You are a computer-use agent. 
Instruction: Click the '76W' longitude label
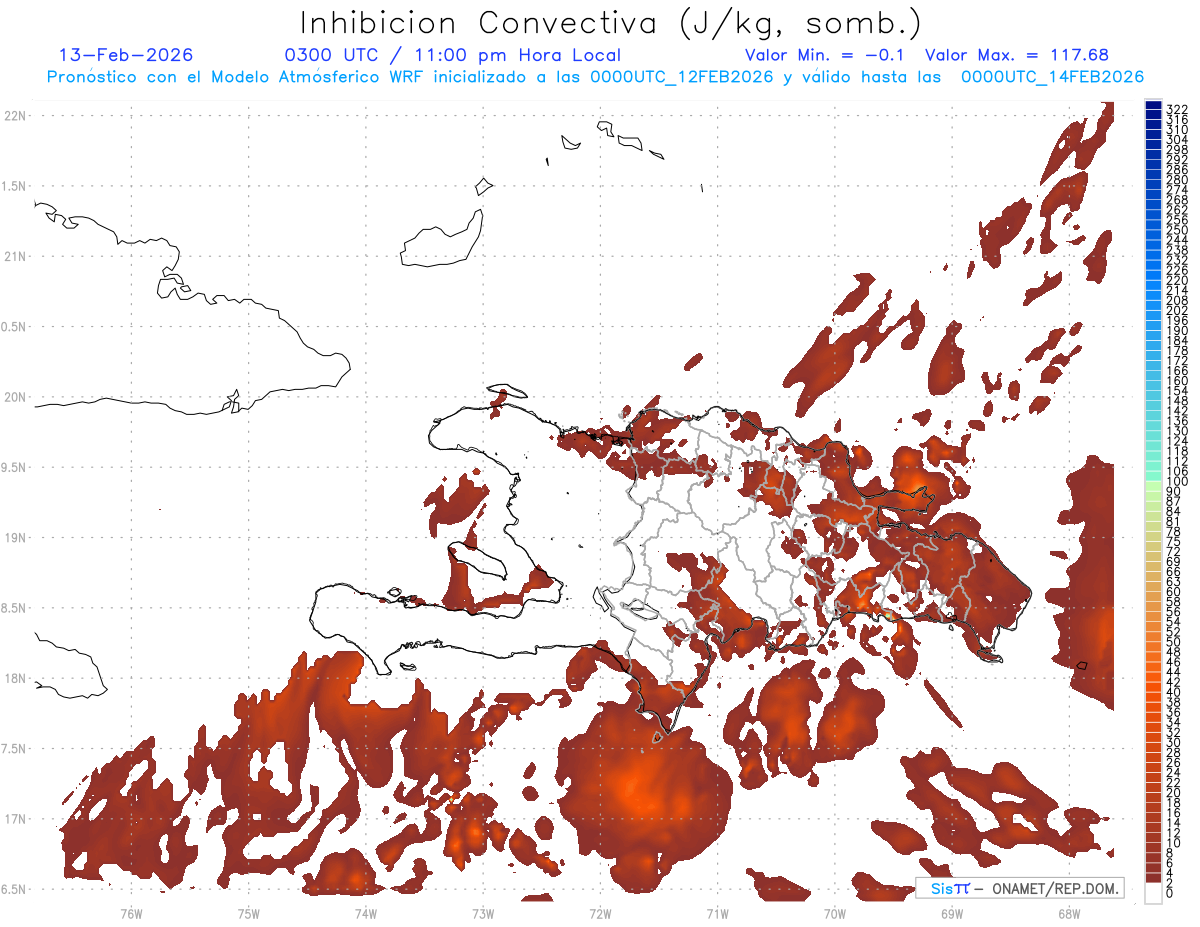point(132,913)
